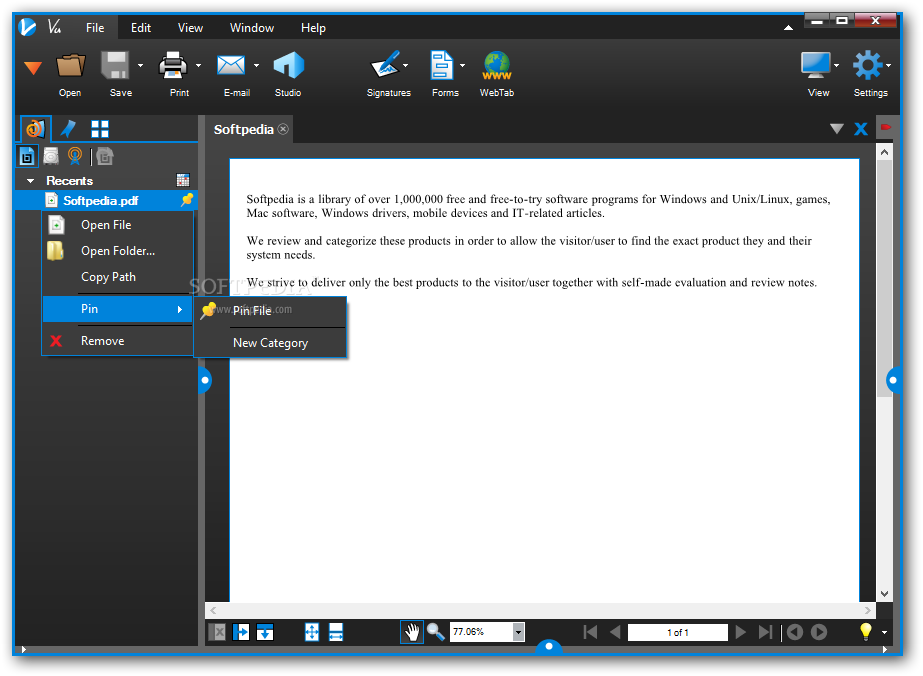Click the blue X close document icon
Image resolution: width=923 pixels, height=676 pixels.
(x=861, y=129)
